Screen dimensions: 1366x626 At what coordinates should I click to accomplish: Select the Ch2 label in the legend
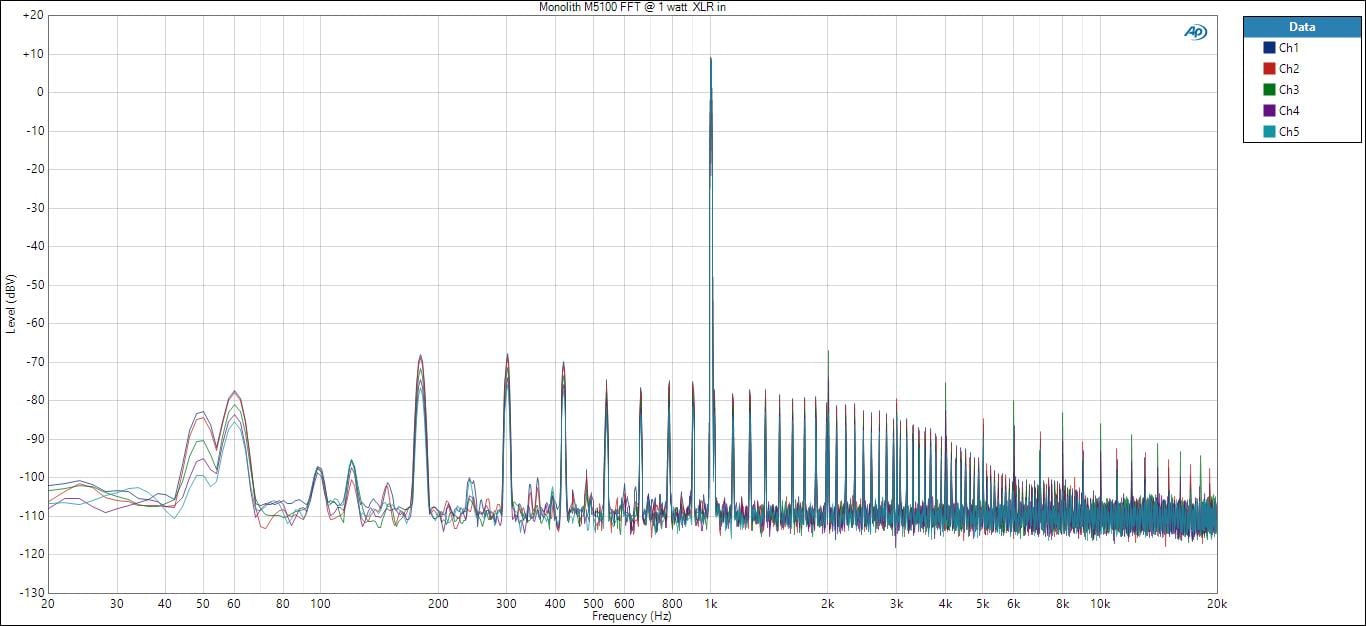coord(1289,69)
